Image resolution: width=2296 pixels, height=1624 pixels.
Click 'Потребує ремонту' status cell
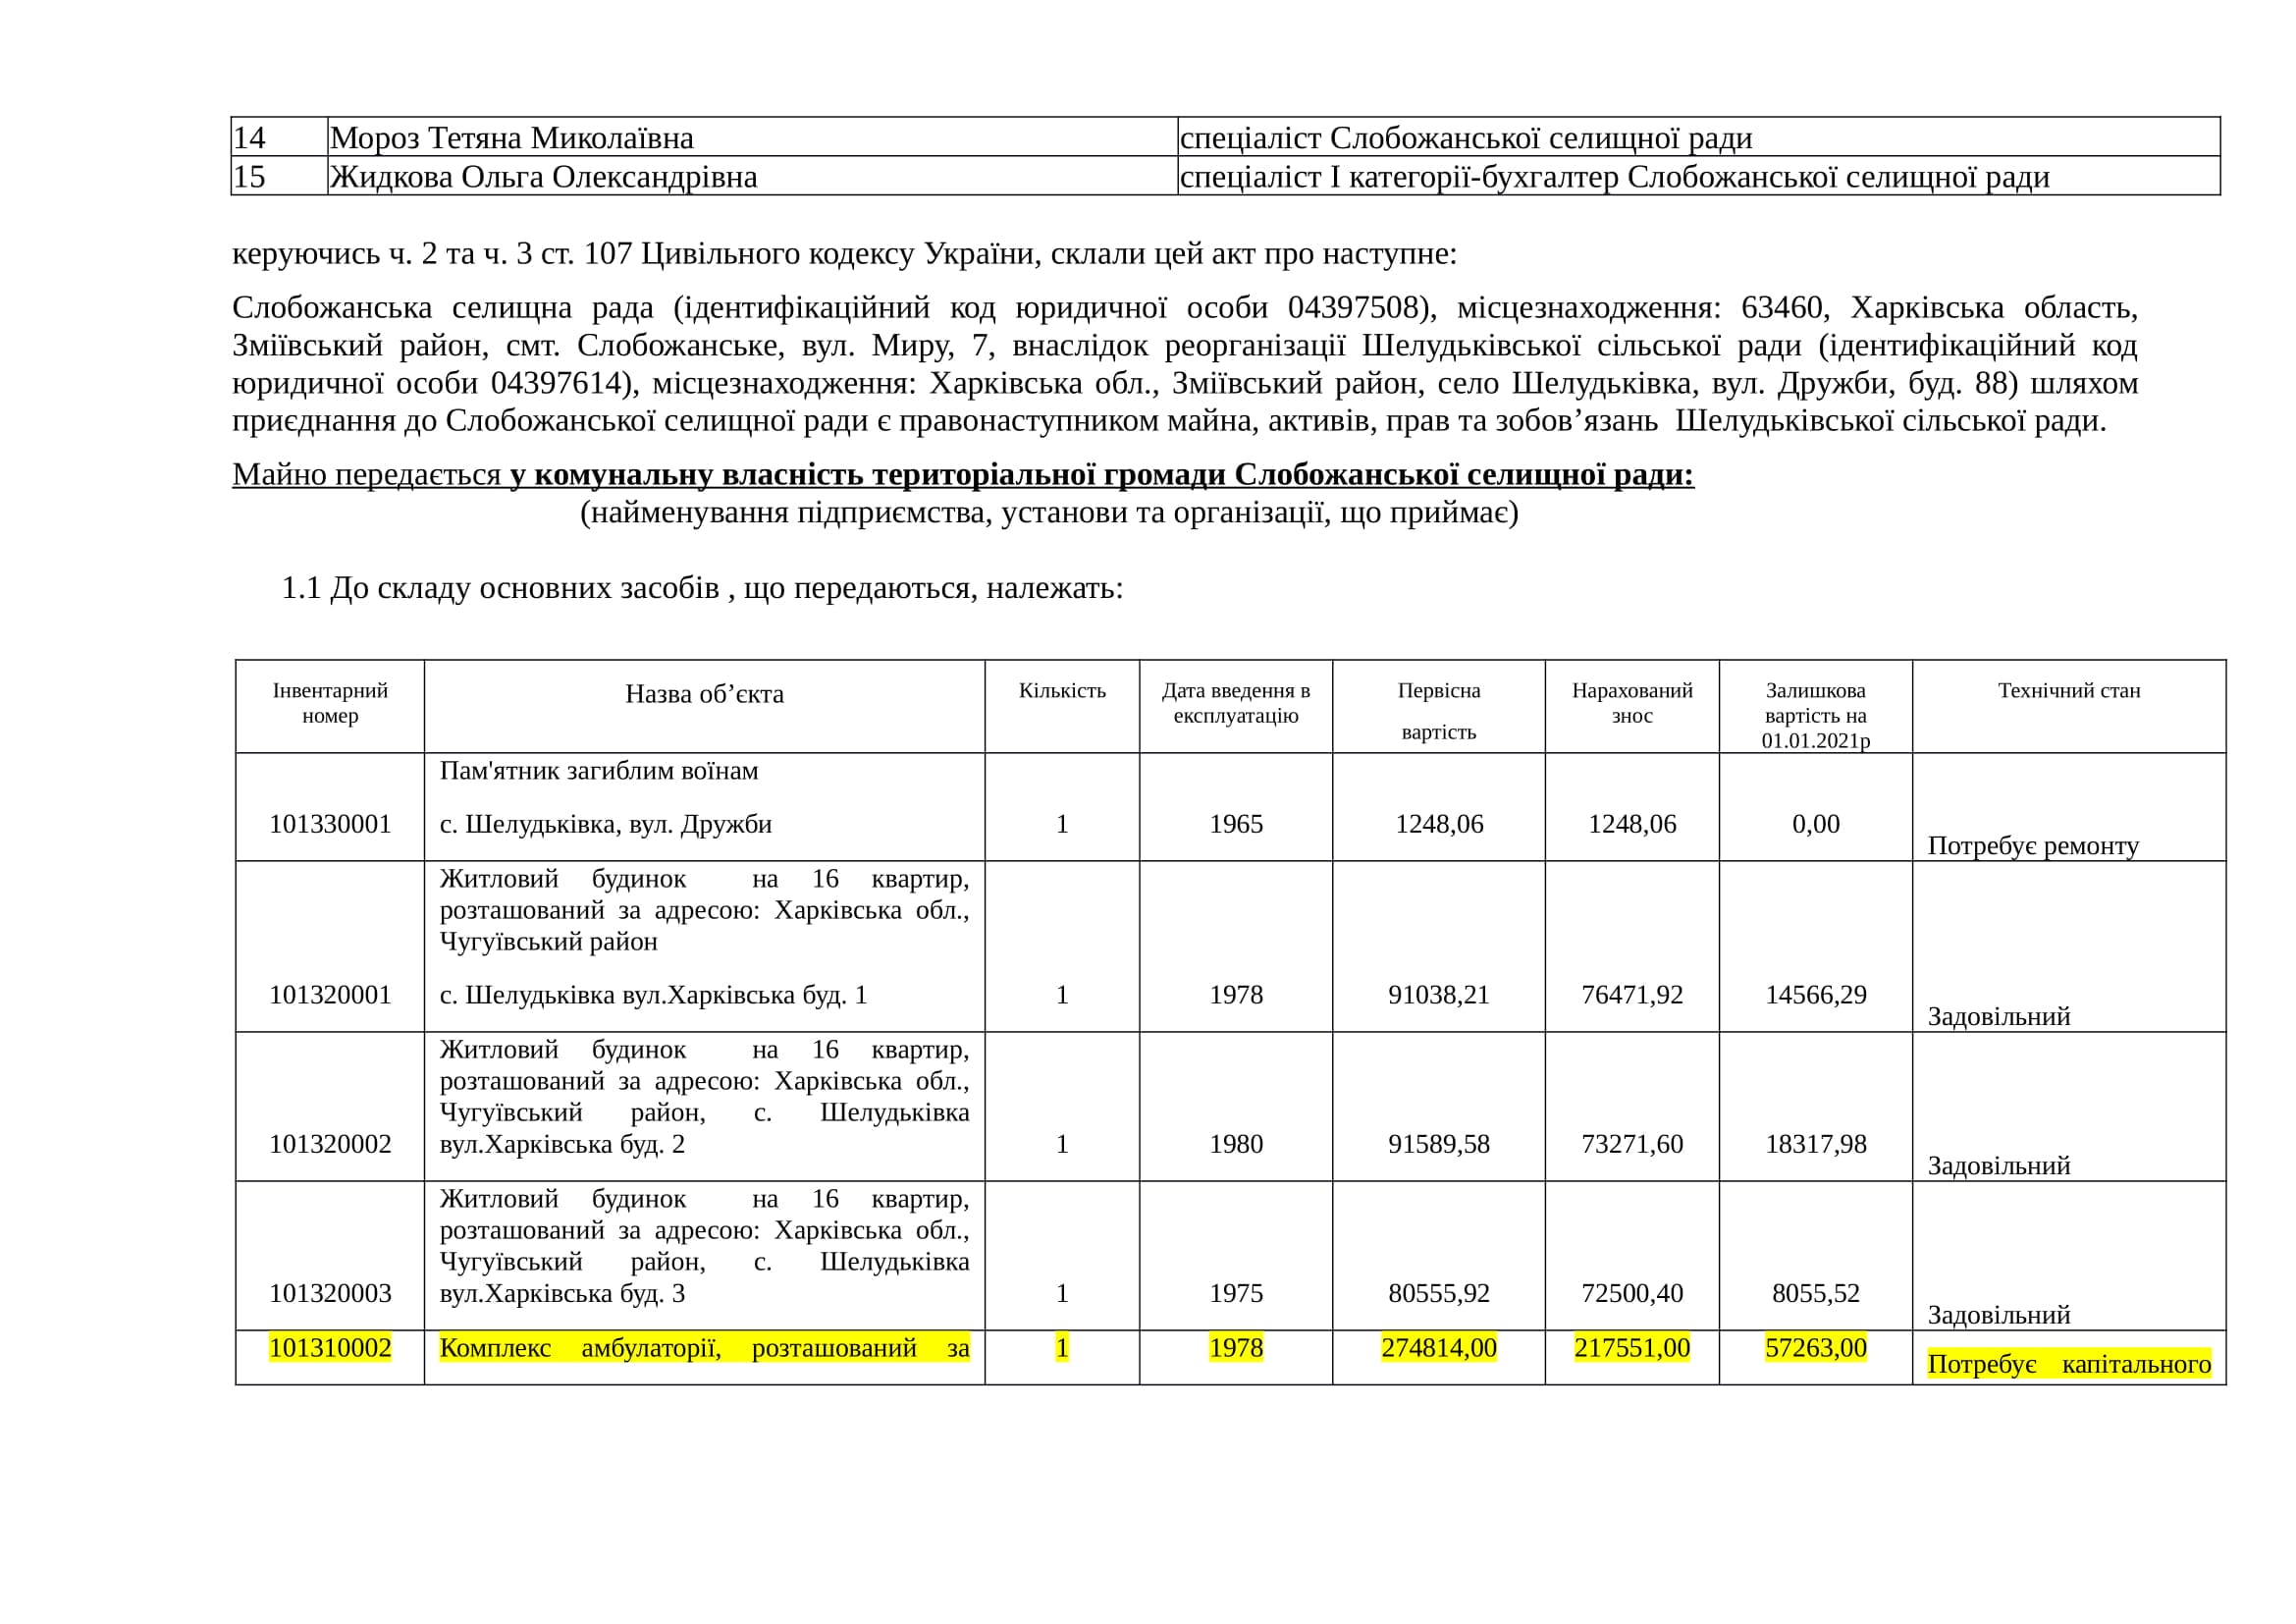pos(2032,846)
